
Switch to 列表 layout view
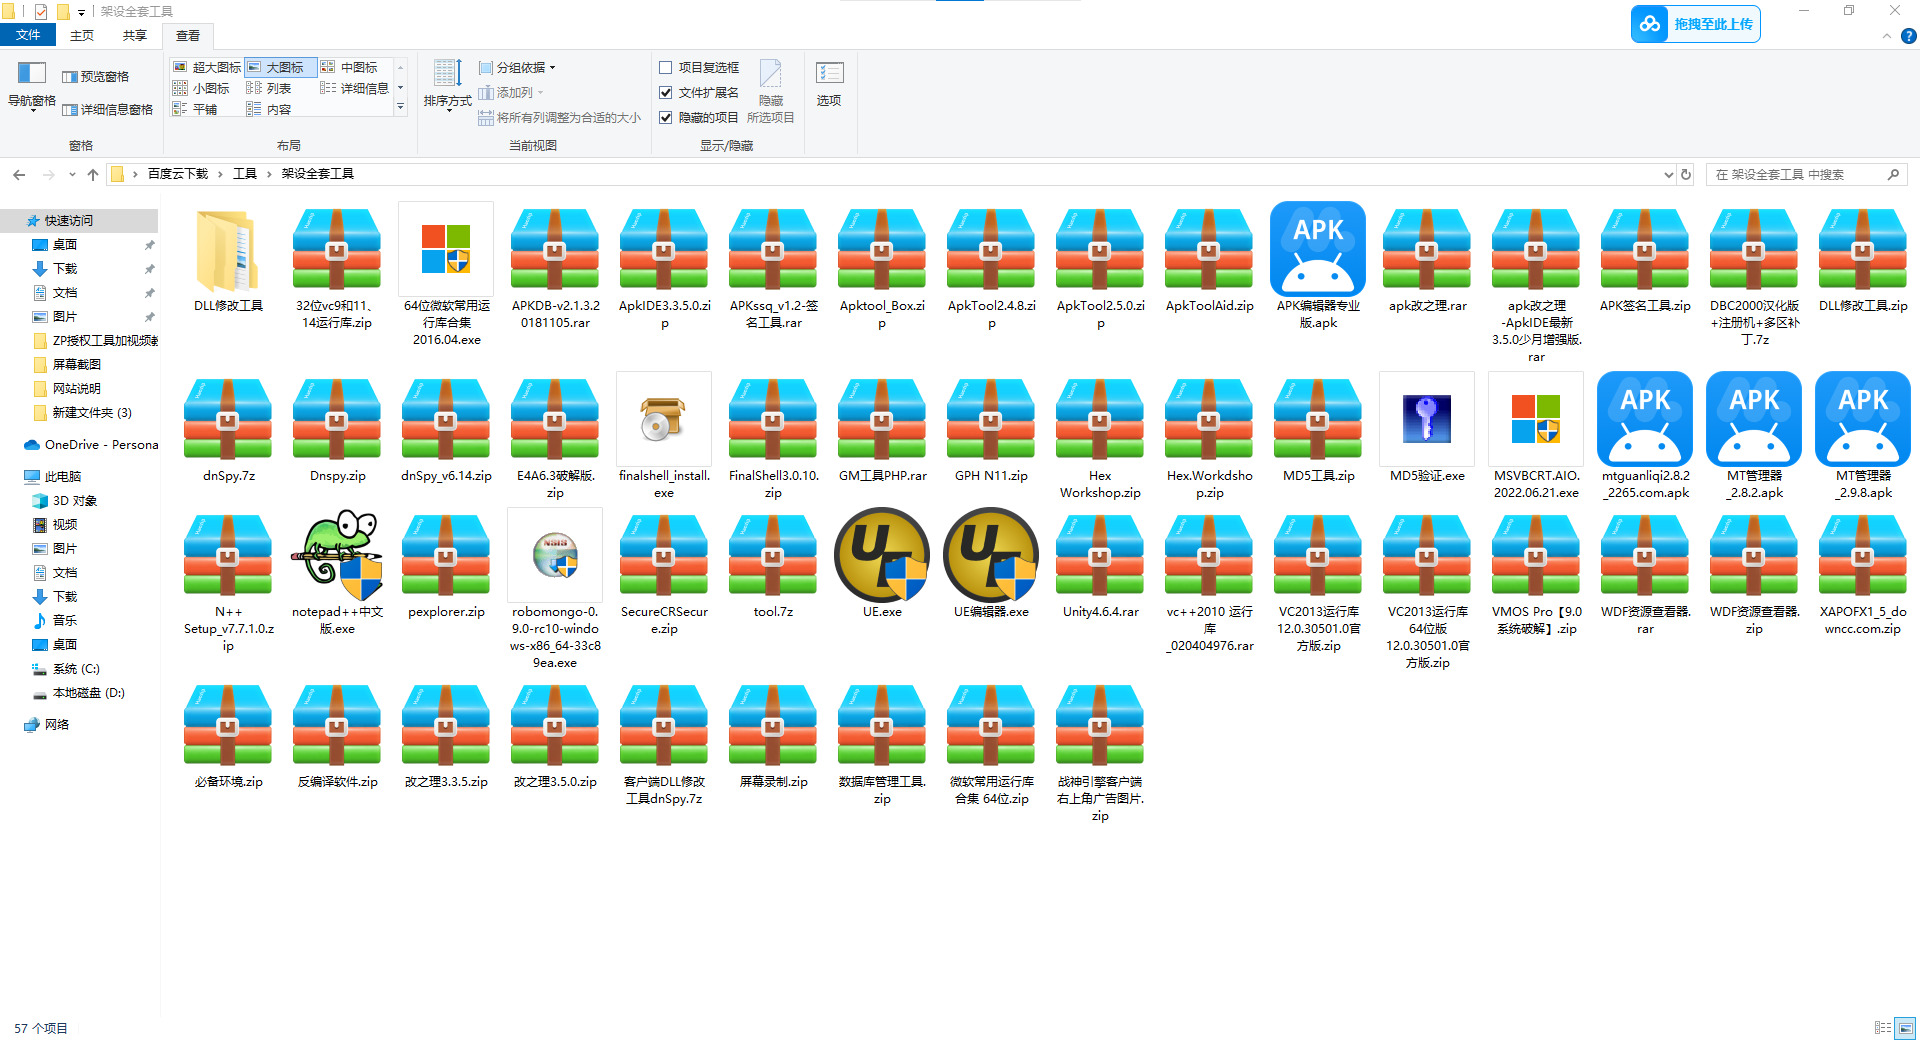pyautogui.click(x=269, y=88)
